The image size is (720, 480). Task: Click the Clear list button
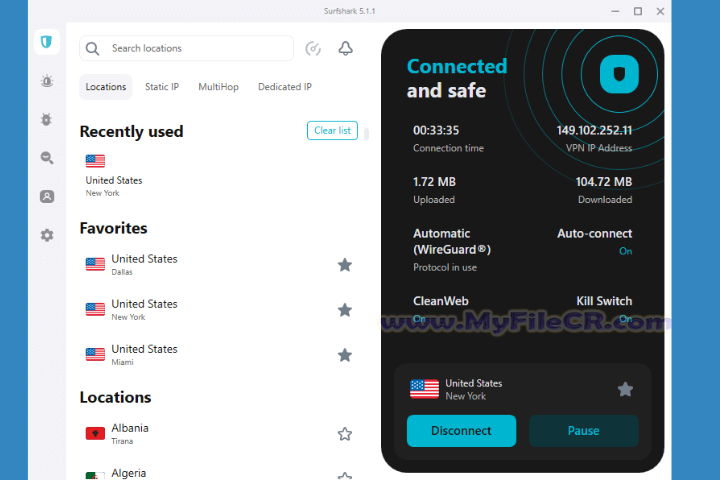(332, 130)
